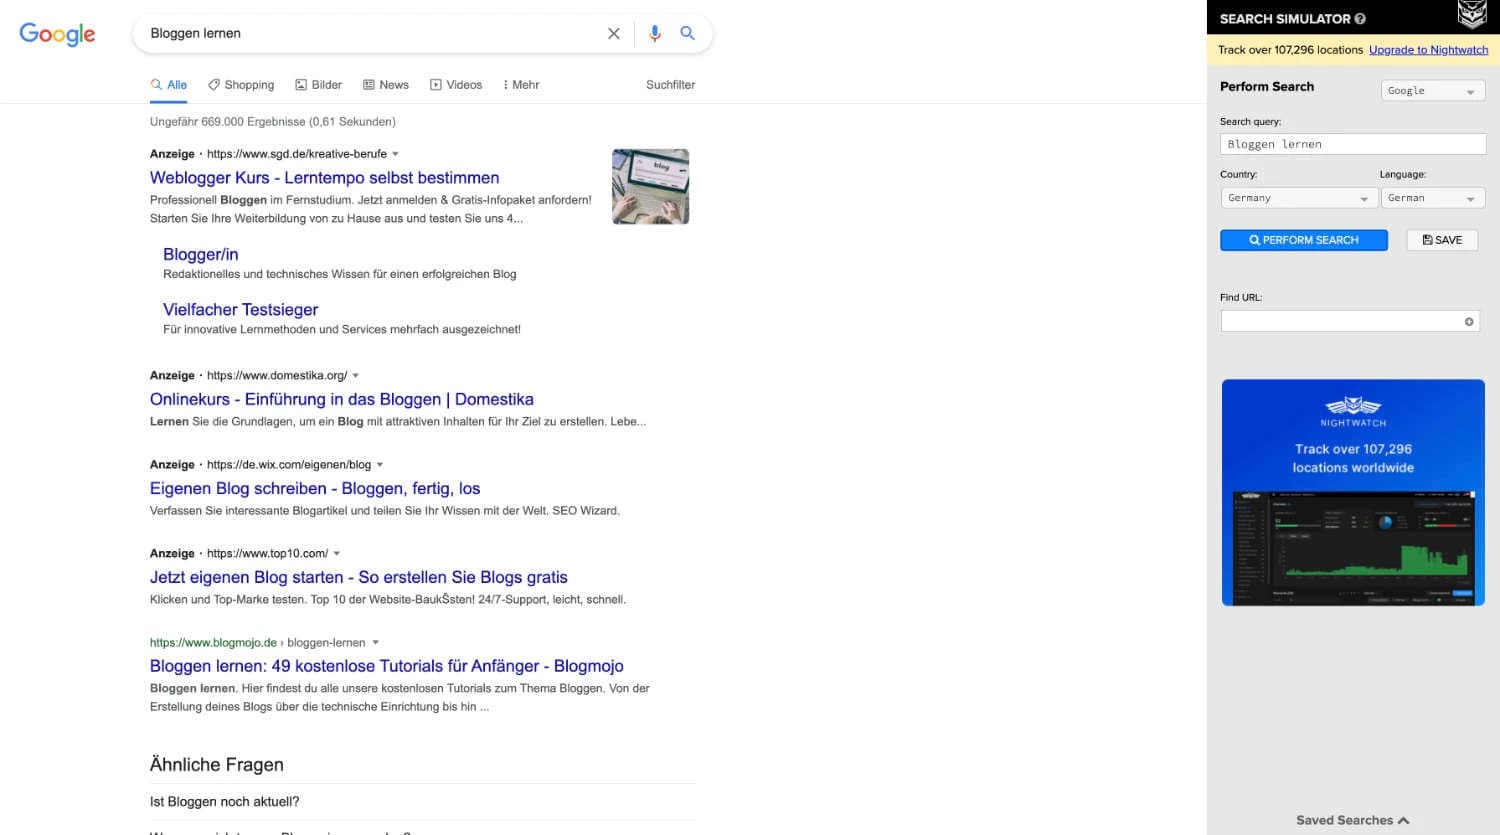1500x835 pixels.
Task: Open the search engine dropdown set to Google
Action: (1432, 90)
